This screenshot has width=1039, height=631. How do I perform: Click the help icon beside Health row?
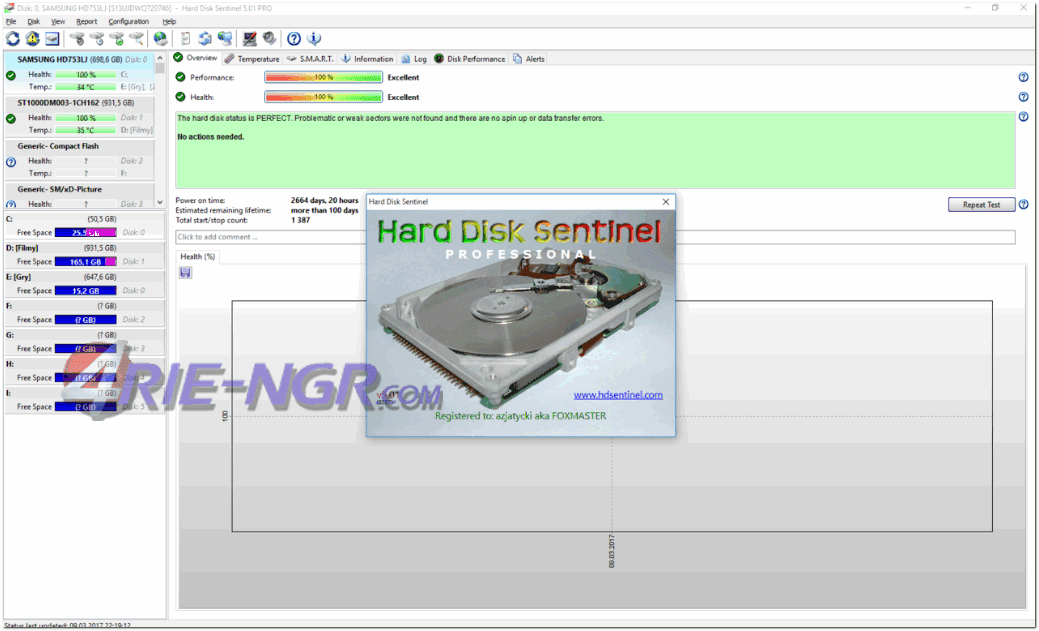[1024, 97]
